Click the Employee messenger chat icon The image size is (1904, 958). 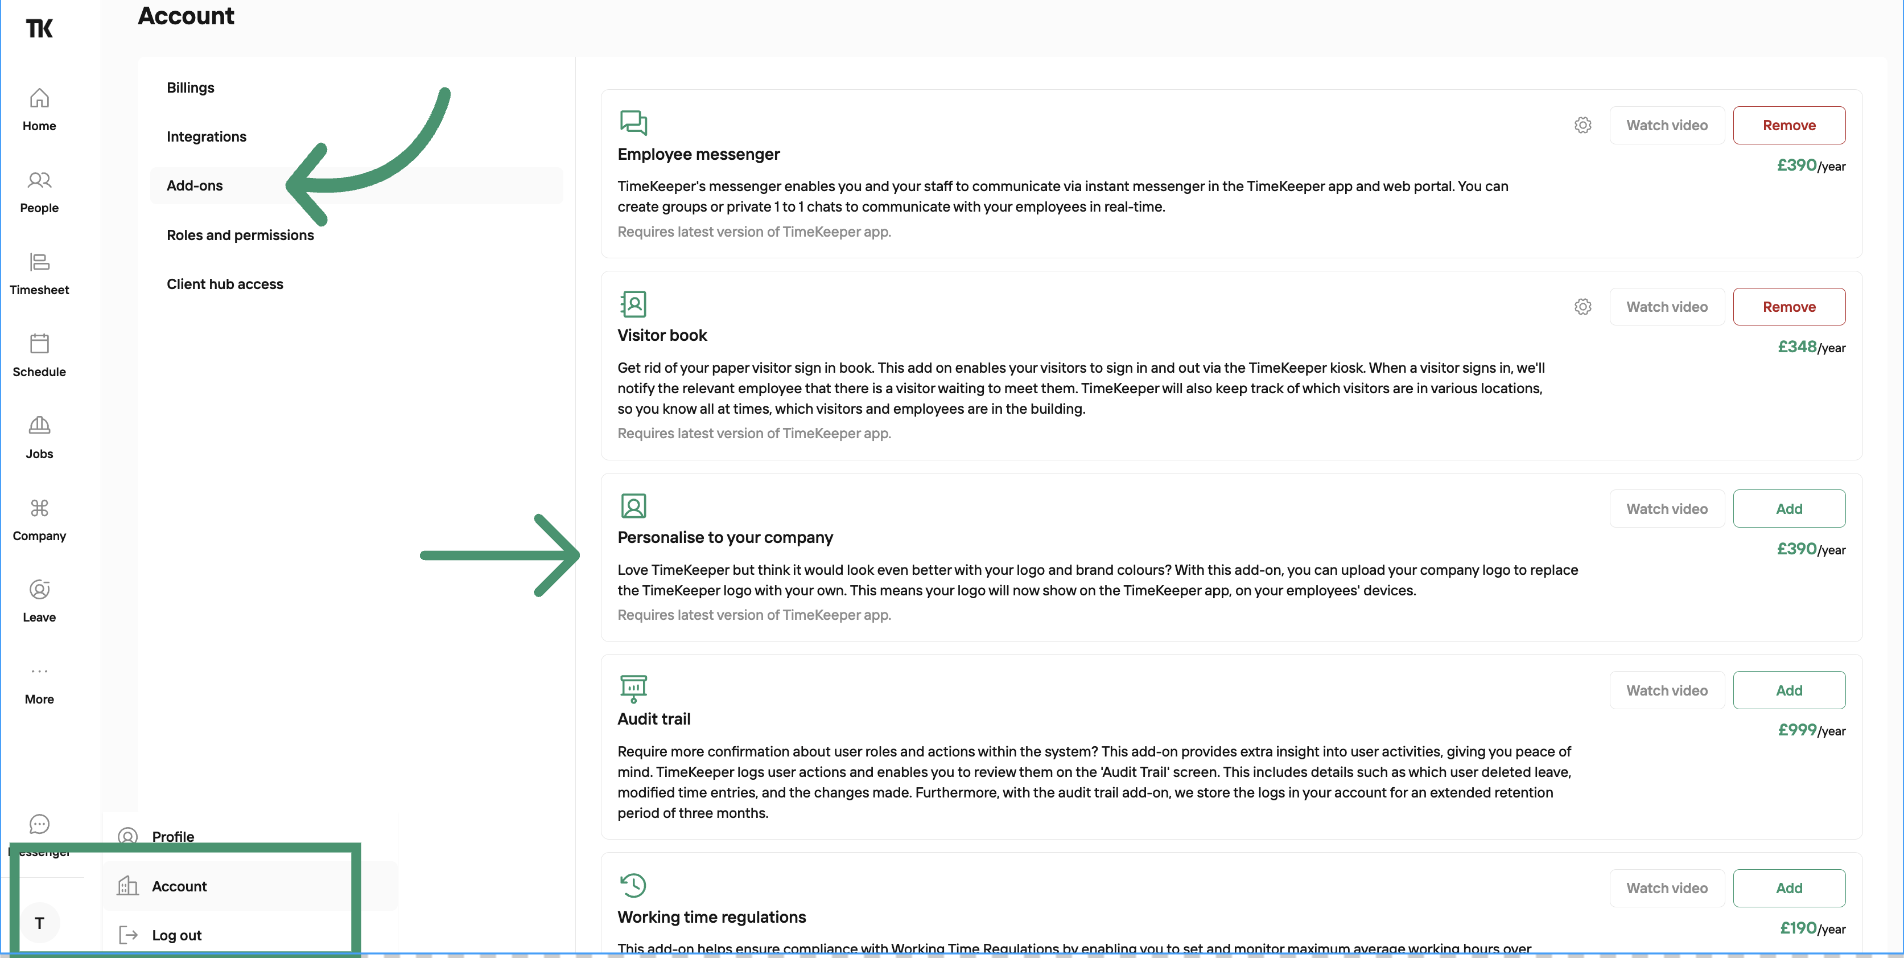tap(634, 122)
